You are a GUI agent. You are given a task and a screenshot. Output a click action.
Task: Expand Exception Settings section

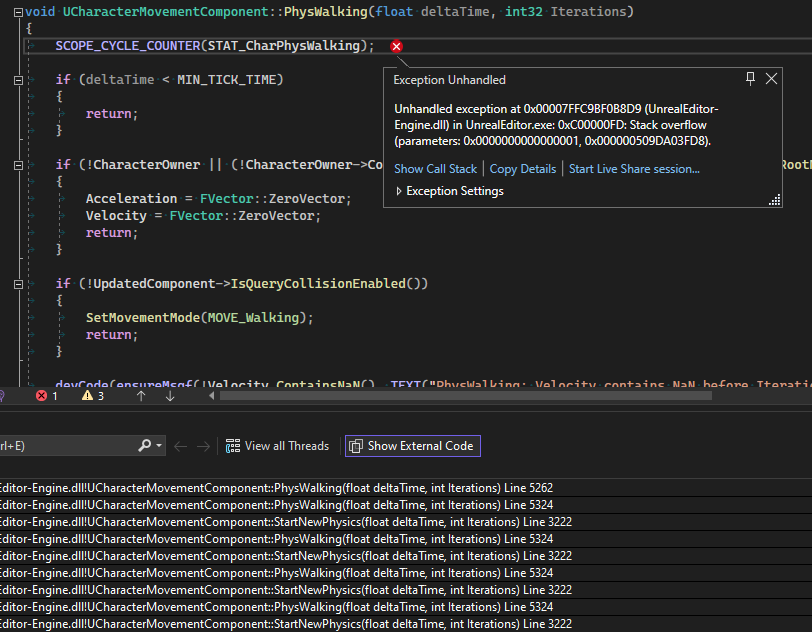pyautogui.click(x=449, y=191)
